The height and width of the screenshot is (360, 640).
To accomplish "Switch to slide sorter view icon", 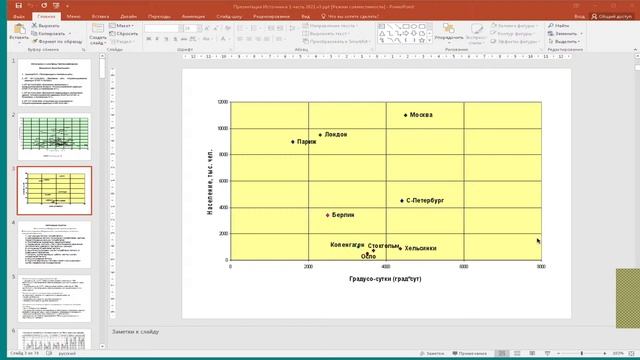I will coord(517,353).
